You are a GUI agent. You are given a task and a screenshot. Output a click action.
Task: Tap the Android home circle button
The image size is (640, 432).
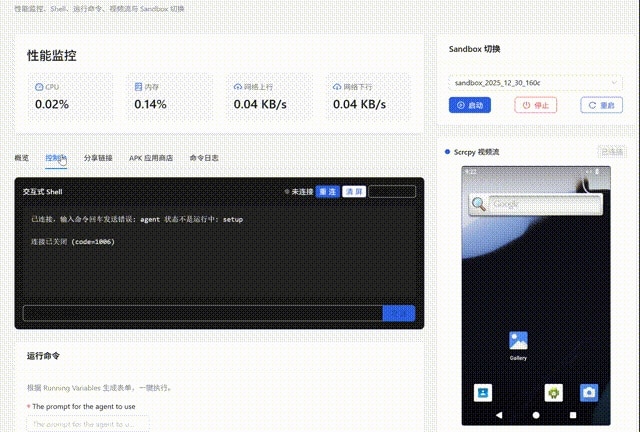pyautogui.click(x=536, y=415)
